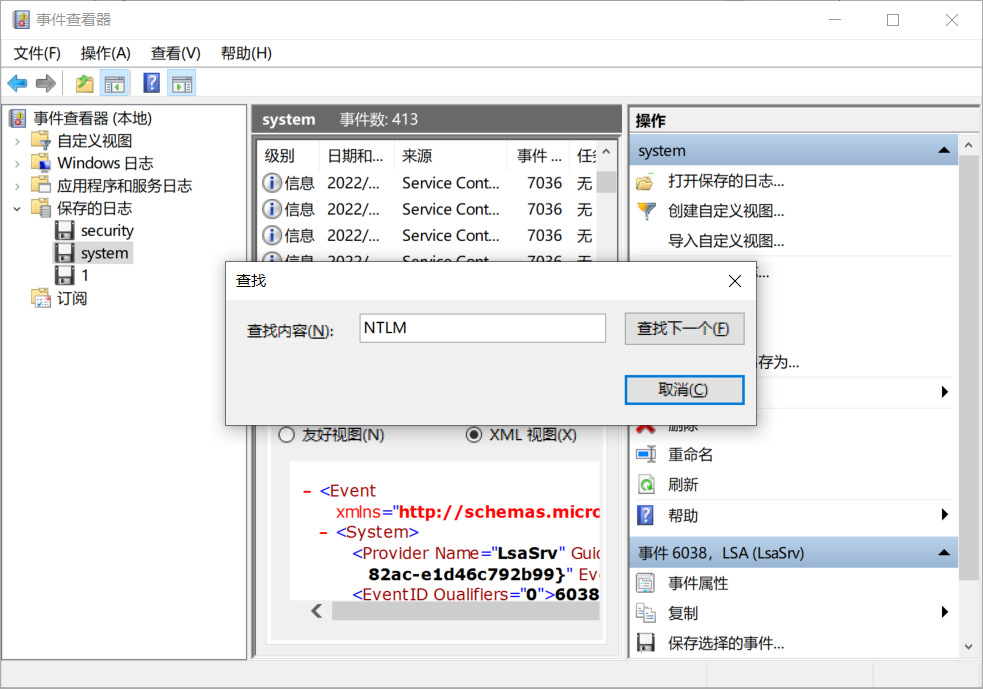Open the 操作(A) menu

point(105,53)
